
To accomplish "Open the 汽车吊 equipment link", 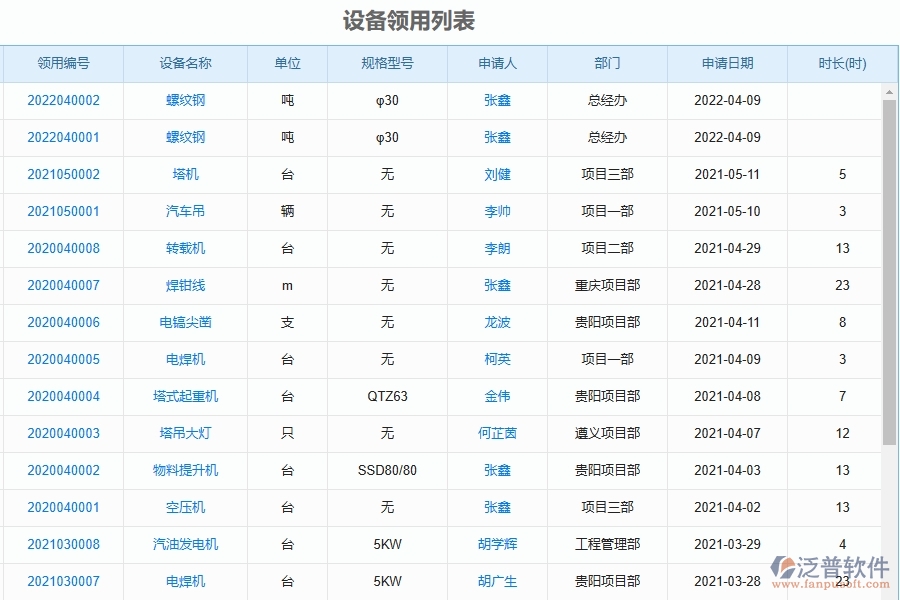I will coord(182,211).
